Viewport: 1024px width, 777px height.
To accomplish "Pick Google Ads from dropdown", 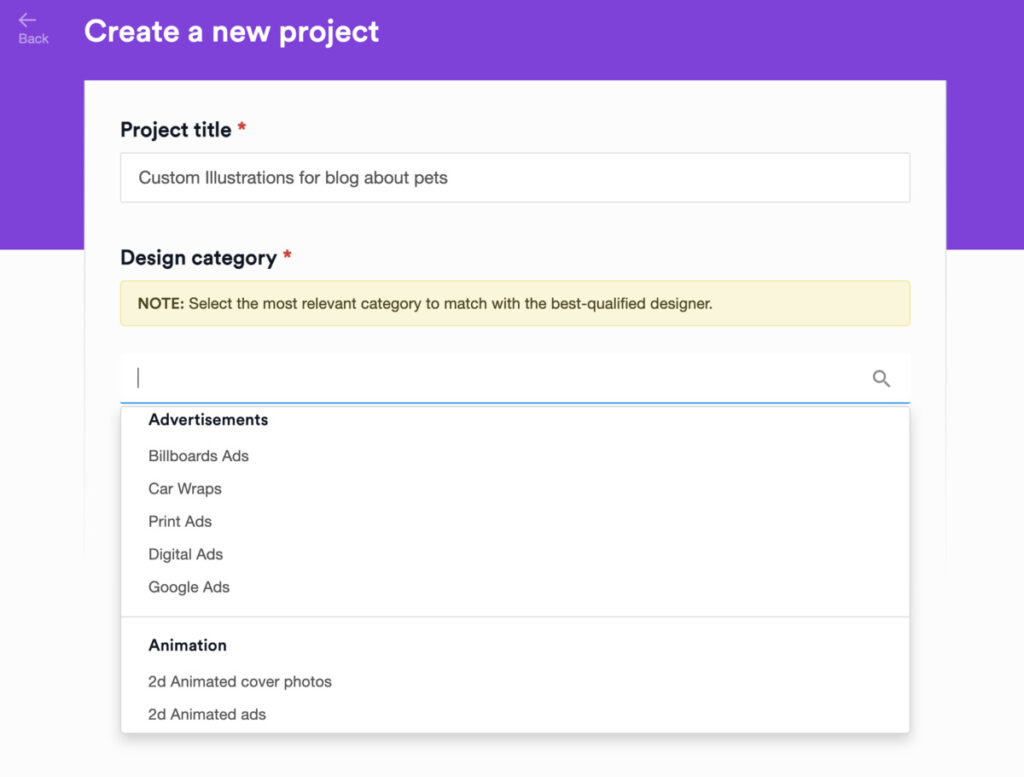I will (189, 586).
